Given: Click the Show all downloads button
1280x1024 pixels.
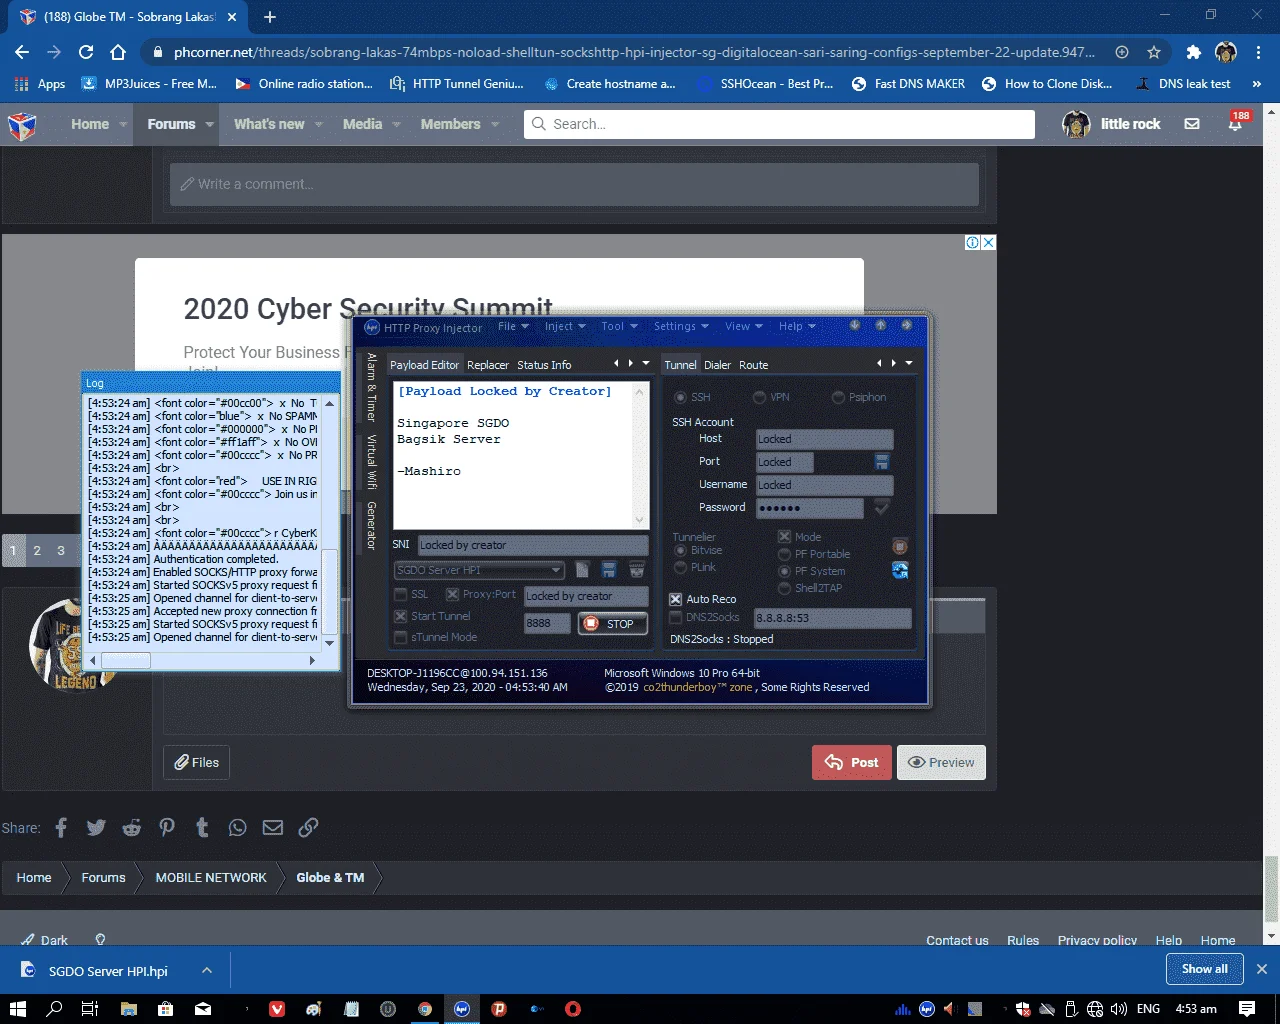Looking at the screenshot, I should pyautogui.click(x=1205, y=969).
